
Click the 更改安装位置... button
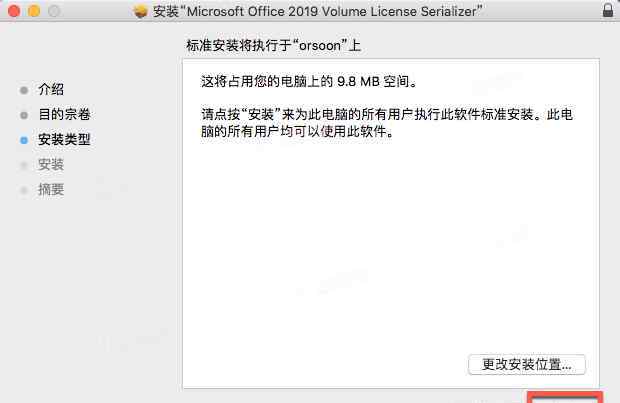[x=527, y=363]
